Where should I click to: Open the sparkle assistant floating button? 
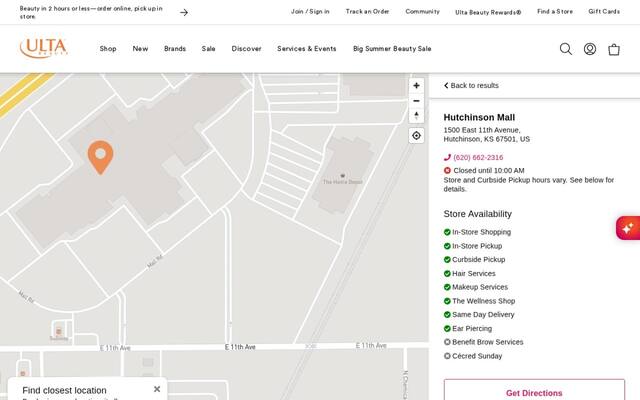pyautogui.click(x=628, y=228)
